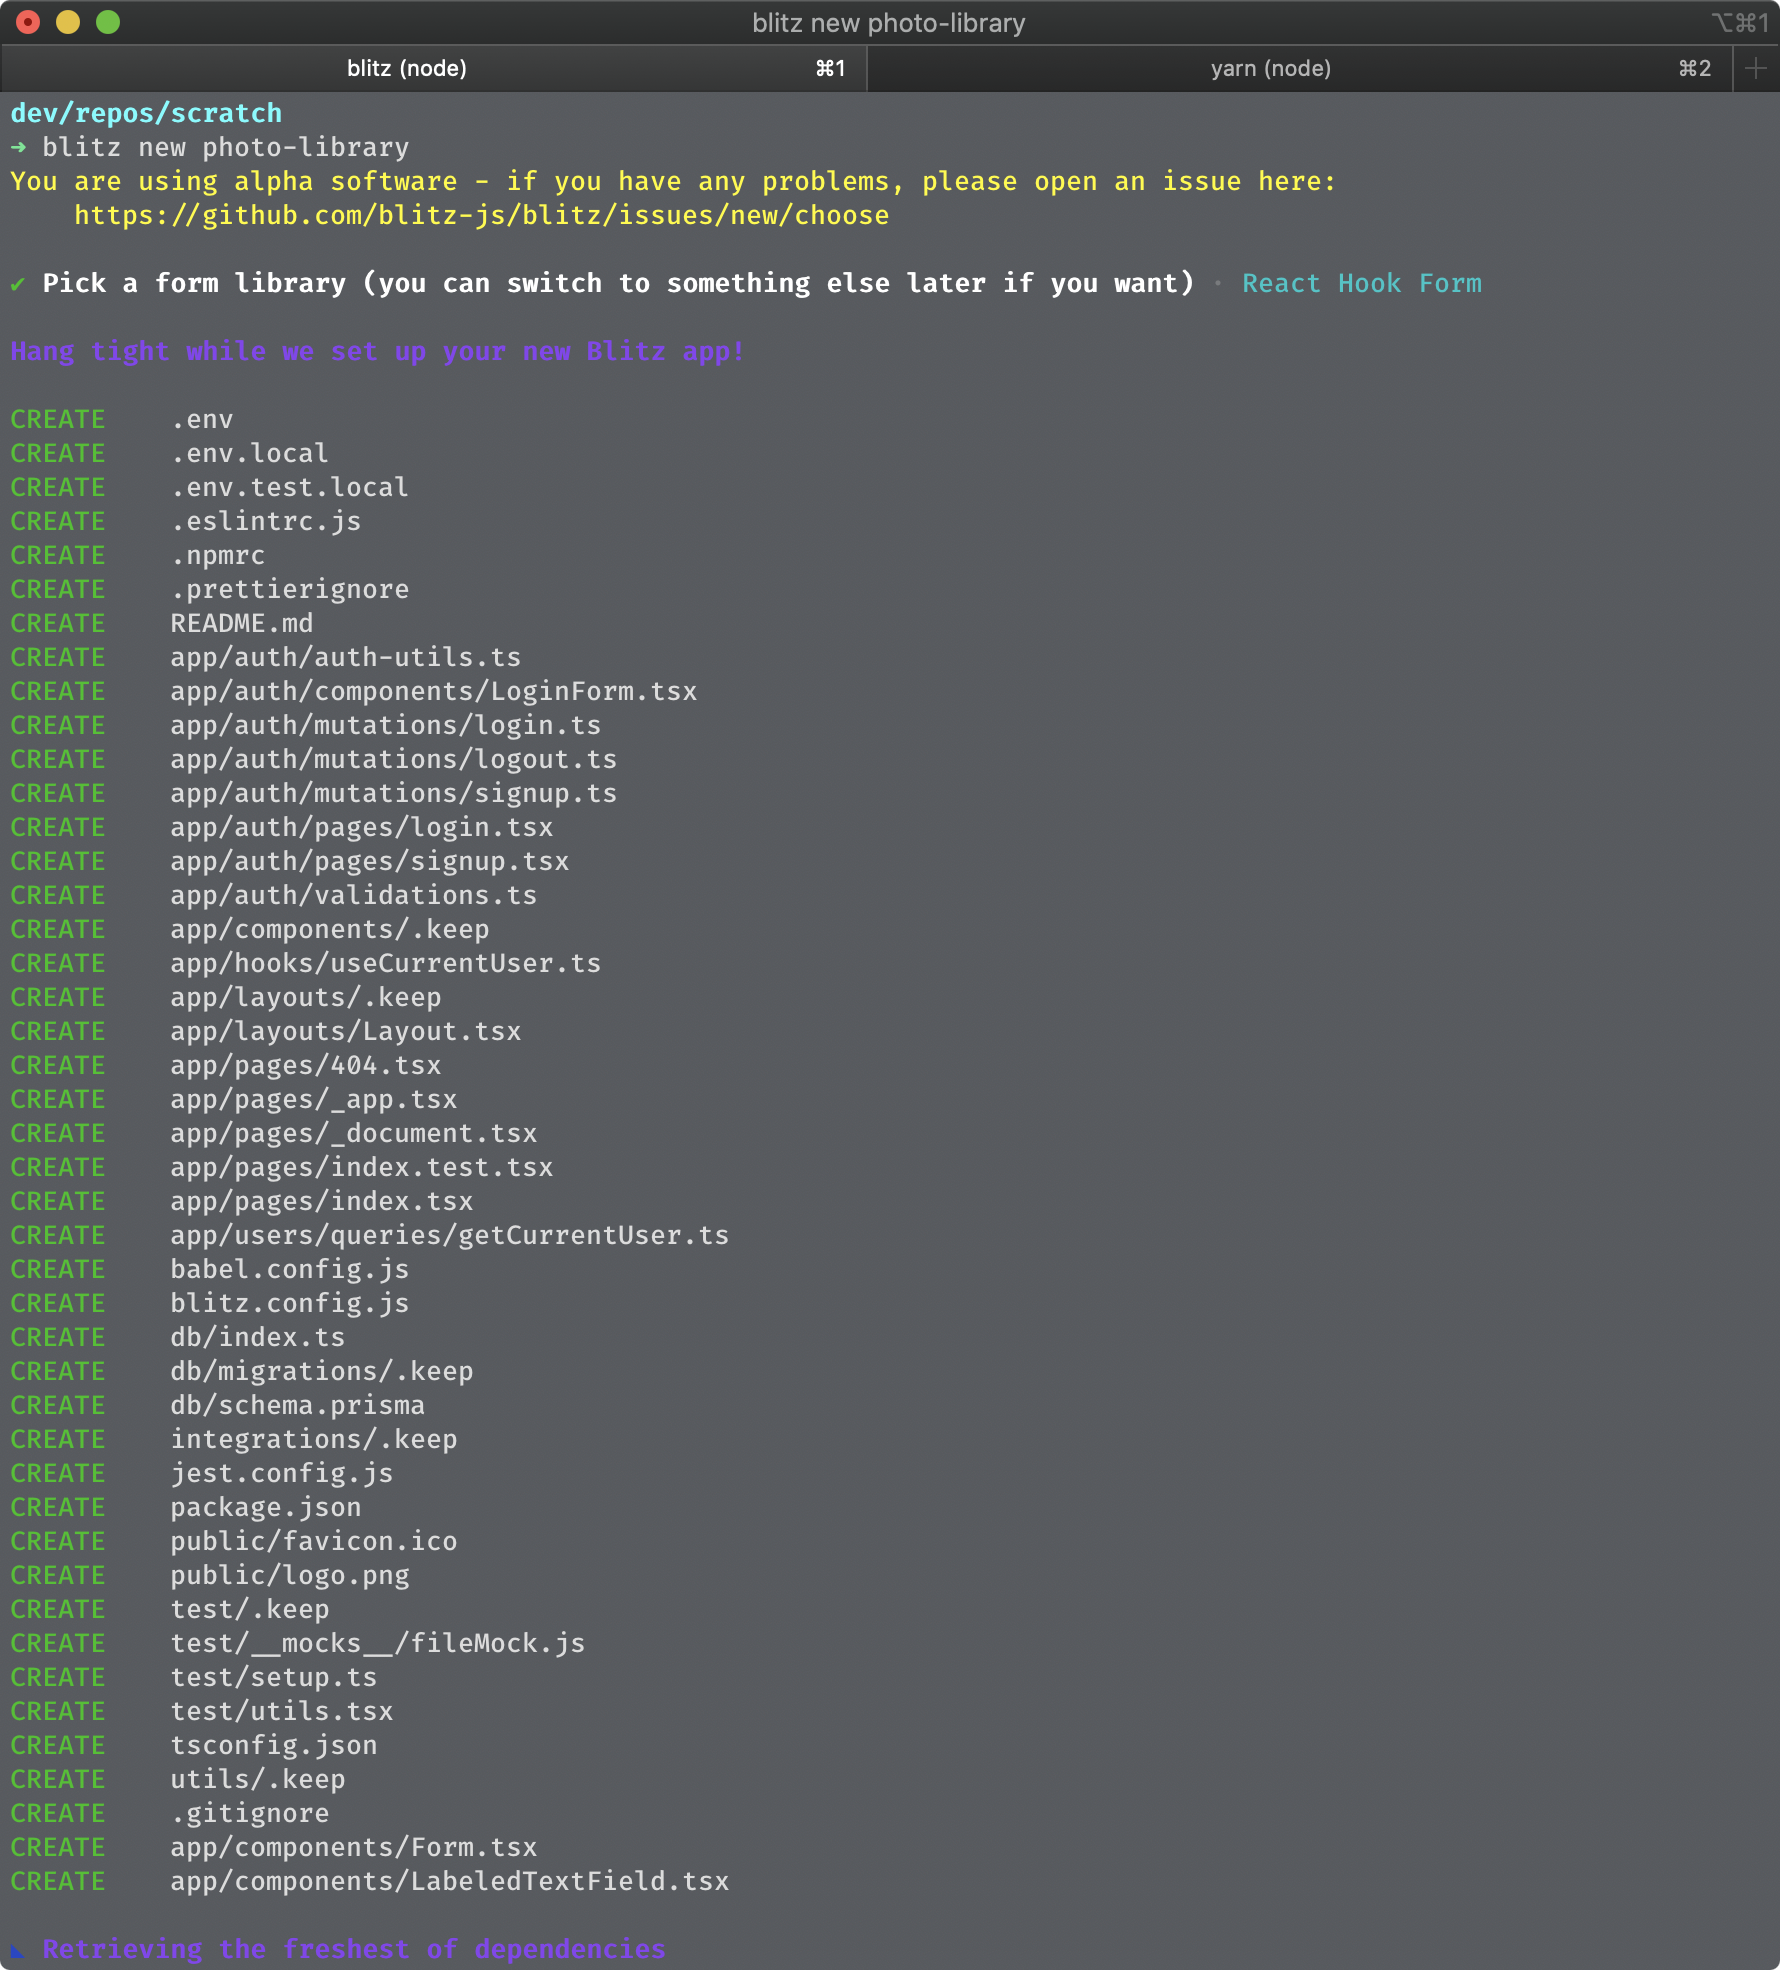Click the 'blitz new photo-library' command at the prompt
Viewport: 1780px width, 1970px height.
pos(226,147)
